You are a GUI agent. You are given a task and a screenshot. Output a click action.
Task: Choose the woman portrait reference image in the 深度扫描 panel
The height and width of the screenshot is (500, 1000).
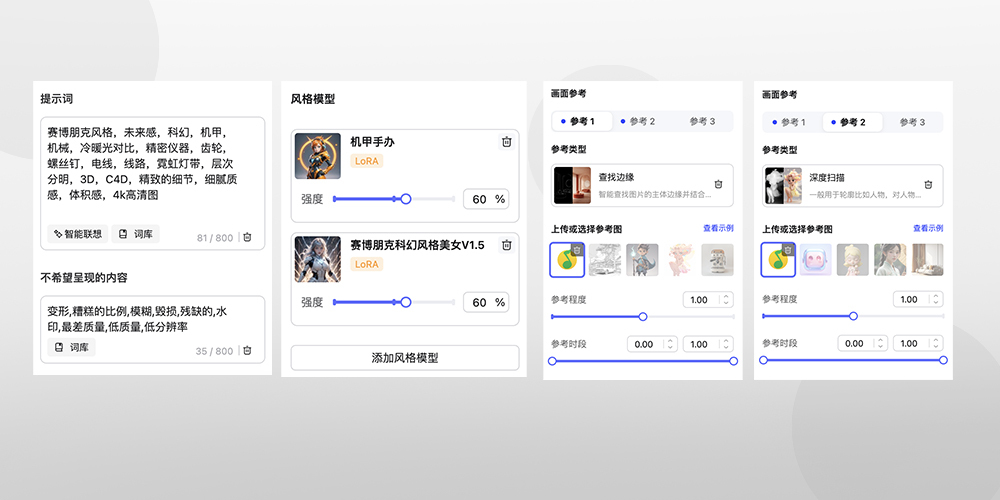[x=890, y=260]
